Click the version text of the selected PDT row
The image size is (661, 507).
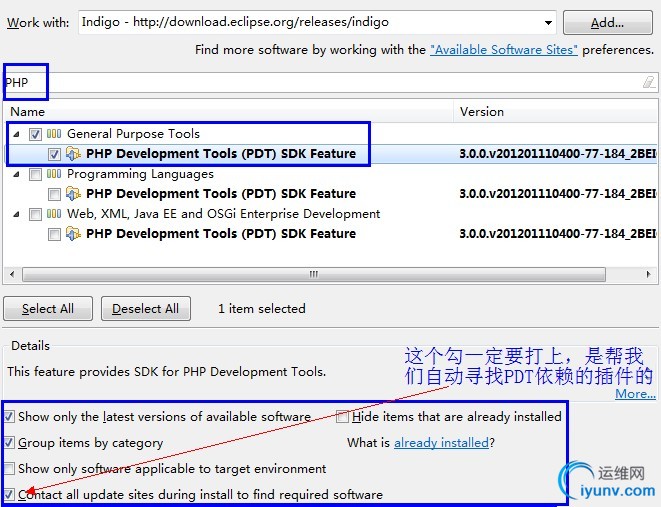(x=558, y=154)
